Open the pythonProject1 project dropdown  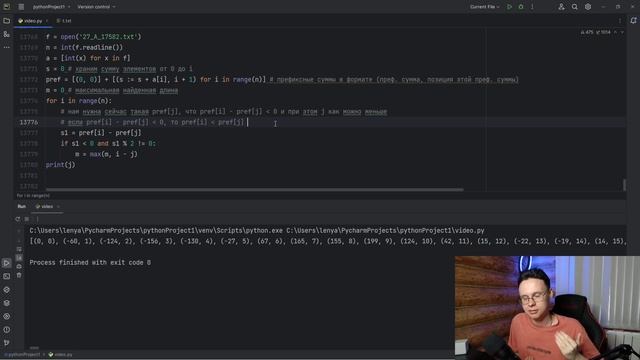click(x=51, y=7)
